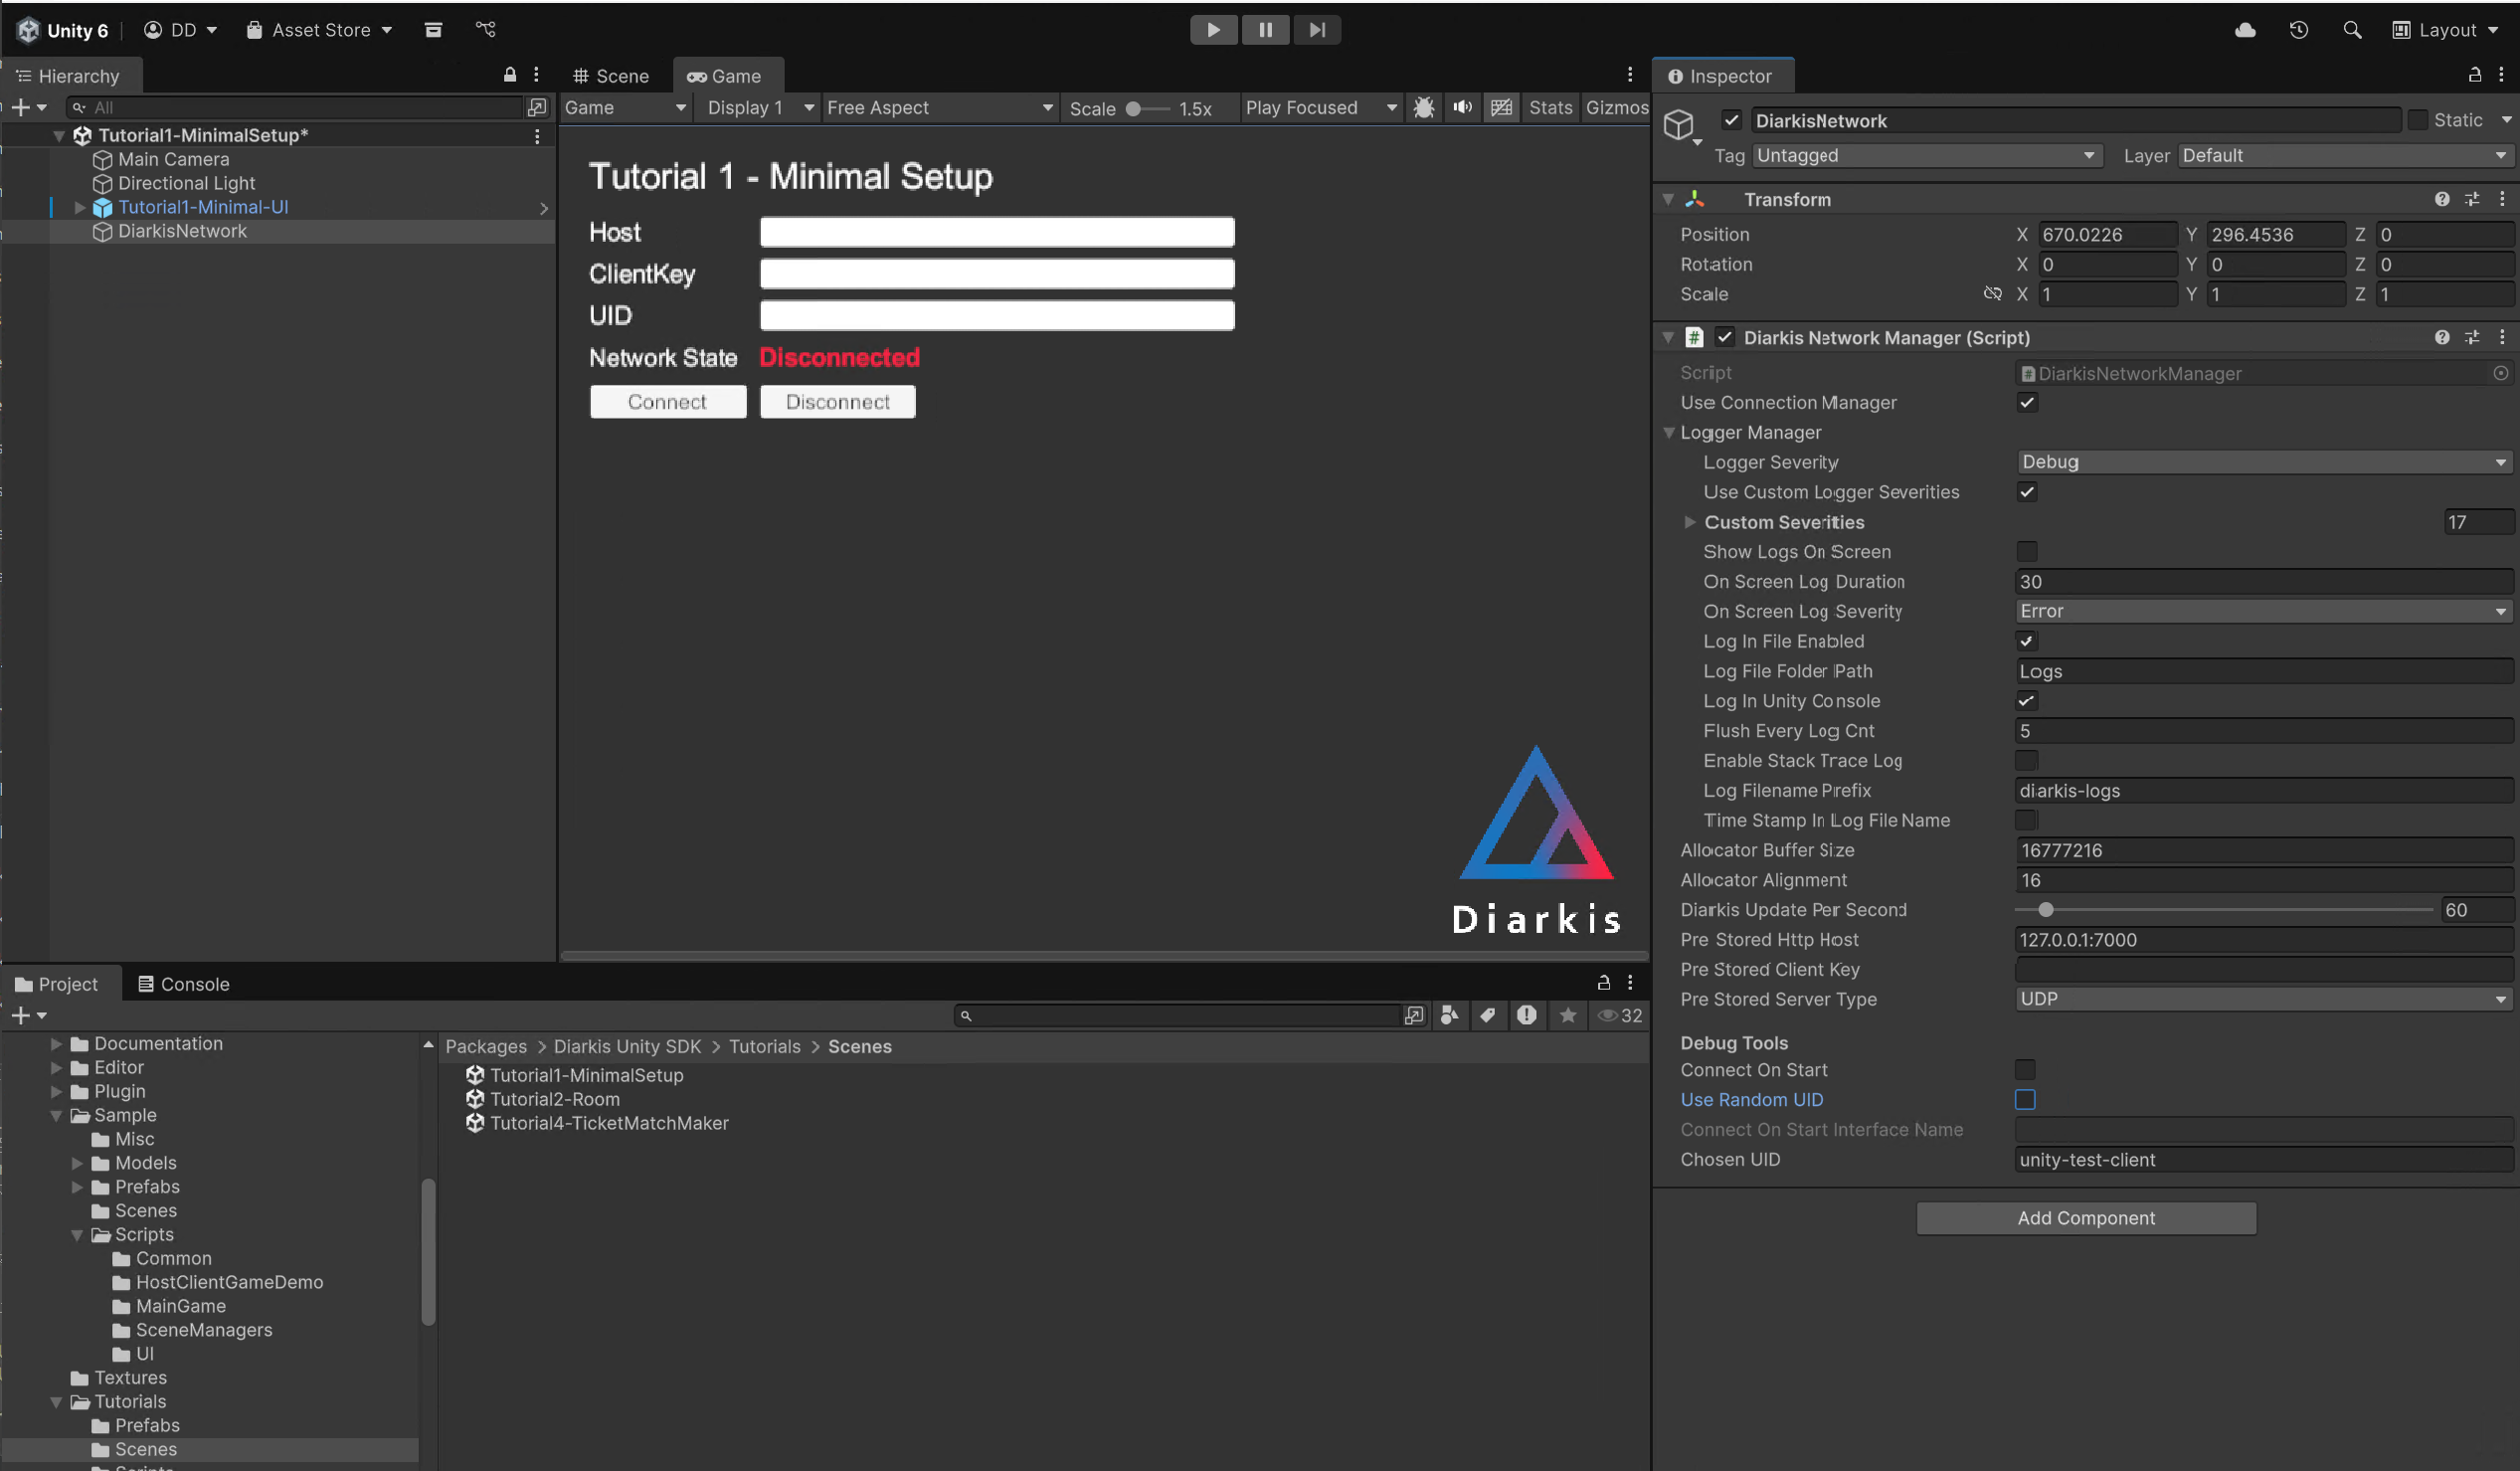This screenshot has height=1471, width=2520.
Task: Expand the Custom Severities list
Action: click(x=1689, y=522)
